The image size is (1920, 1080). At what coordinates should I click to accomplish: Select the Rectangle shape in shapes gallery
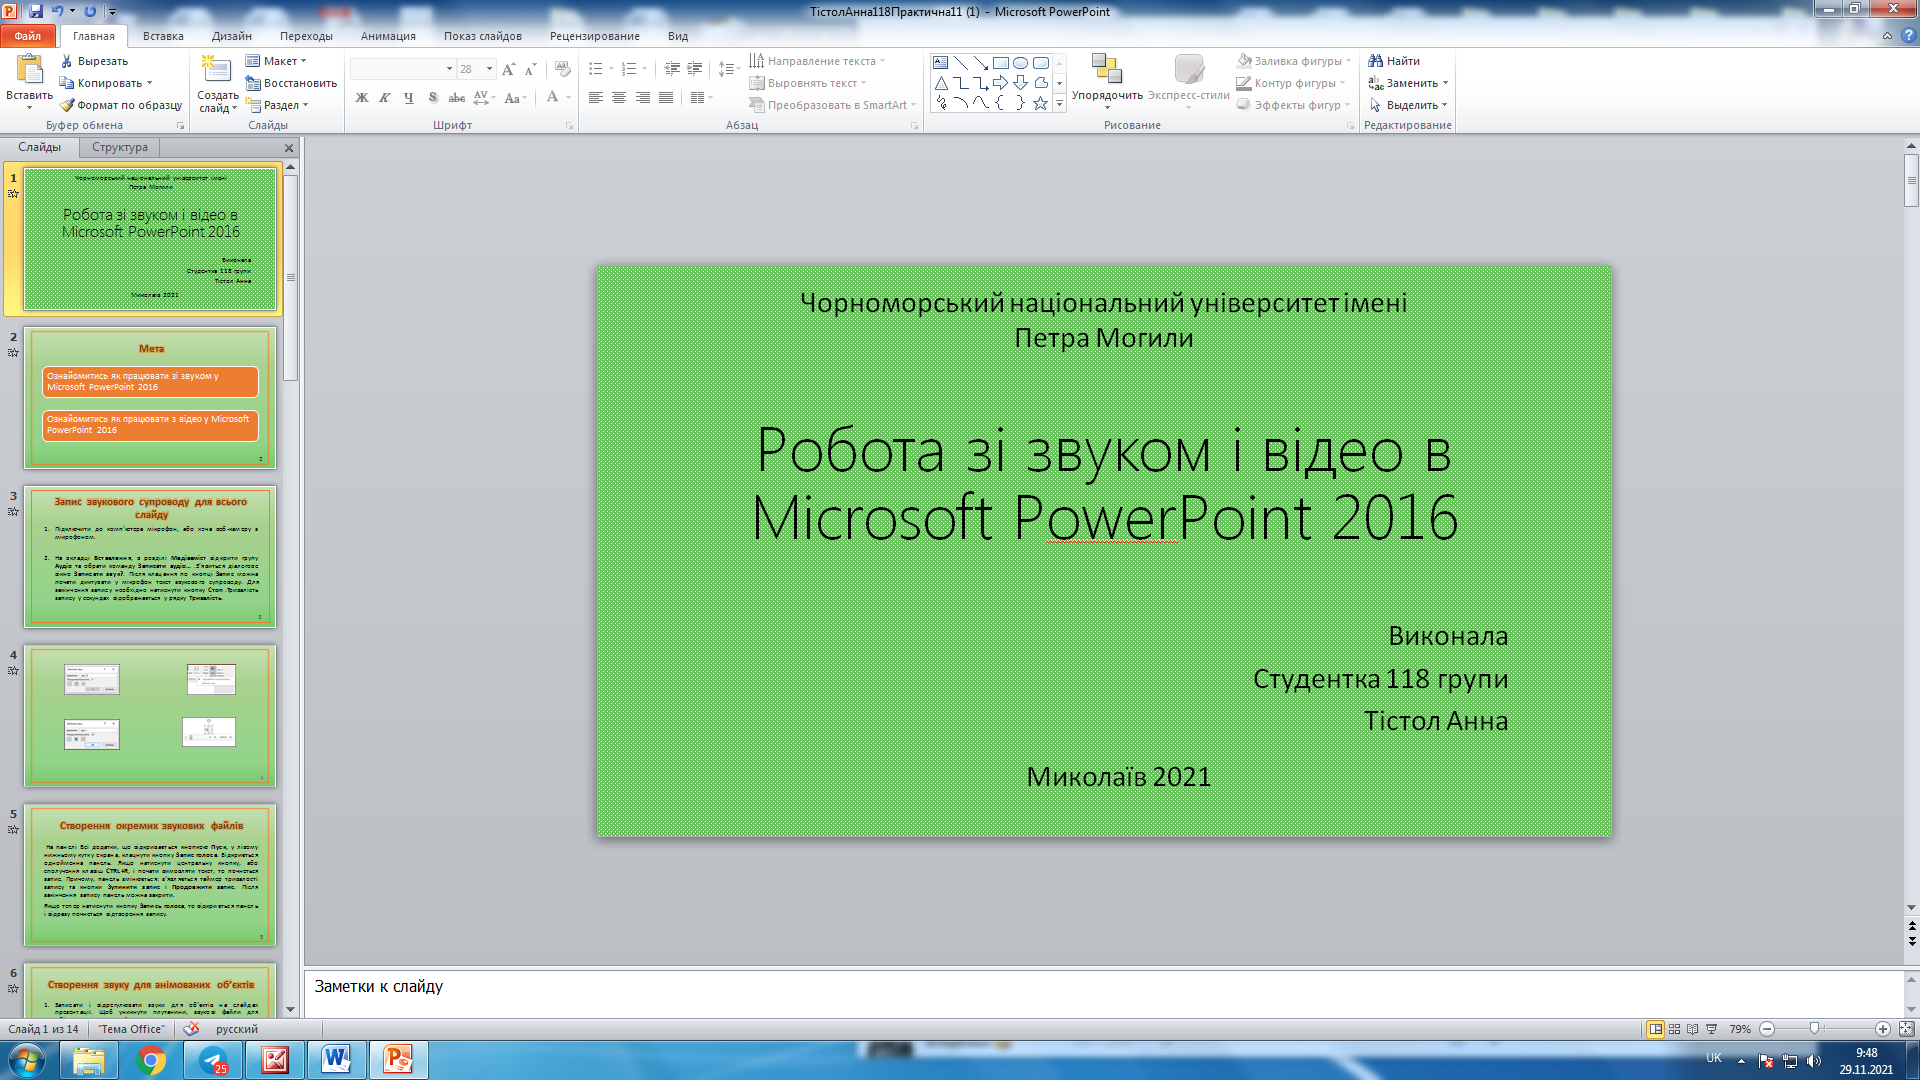coord(1000,62)
